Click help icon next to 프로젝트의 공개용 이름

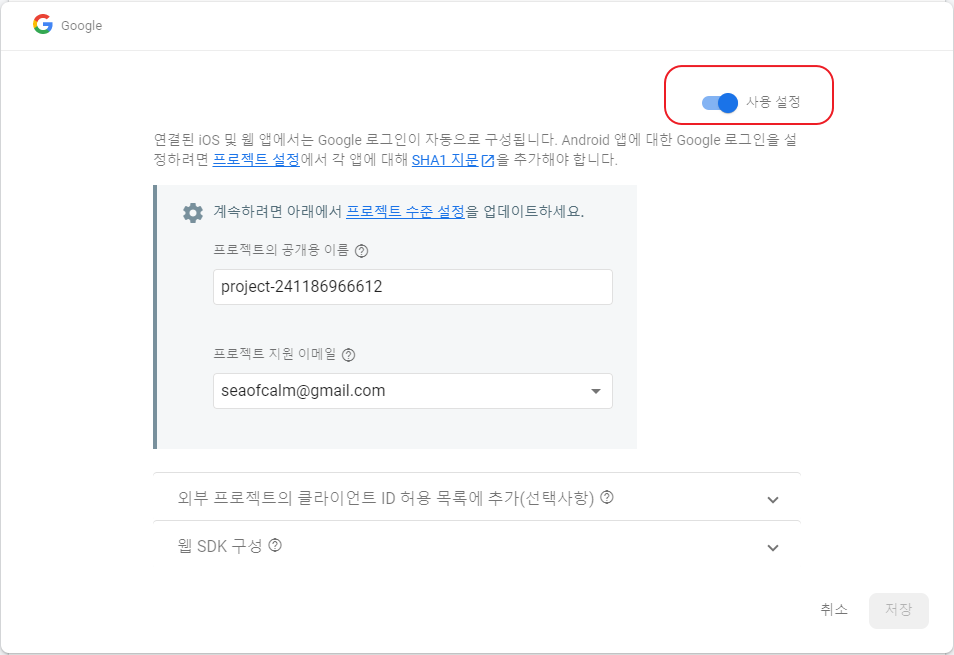361,251
